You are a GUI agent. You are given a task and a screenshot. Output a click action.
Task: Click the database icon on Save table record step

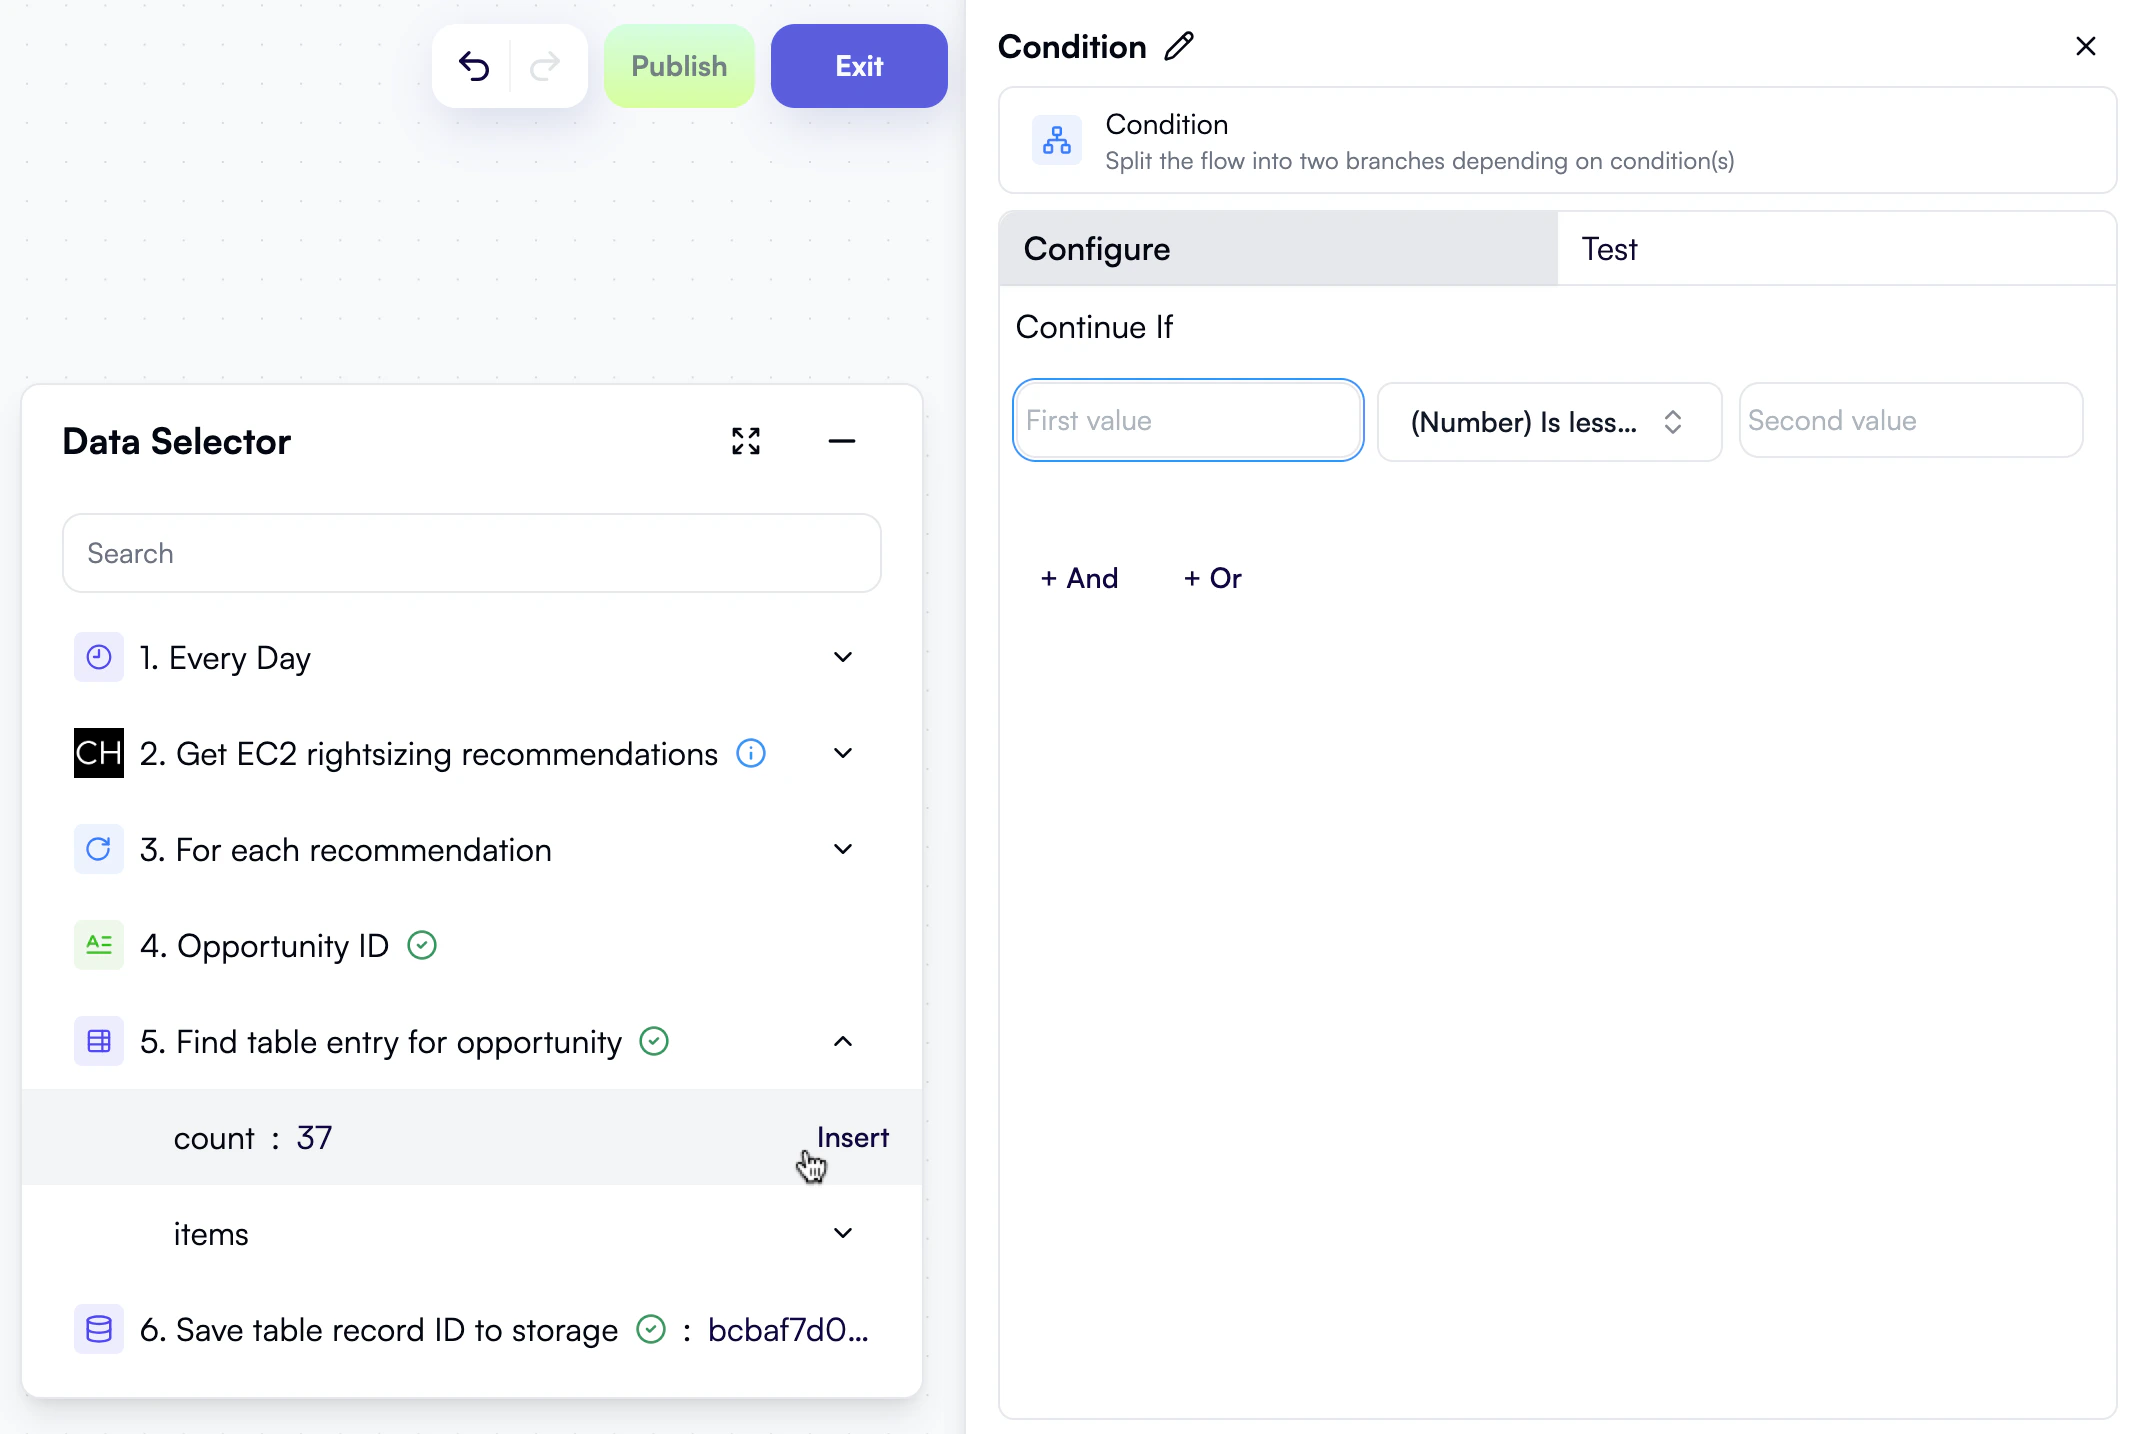point(98,1330)
